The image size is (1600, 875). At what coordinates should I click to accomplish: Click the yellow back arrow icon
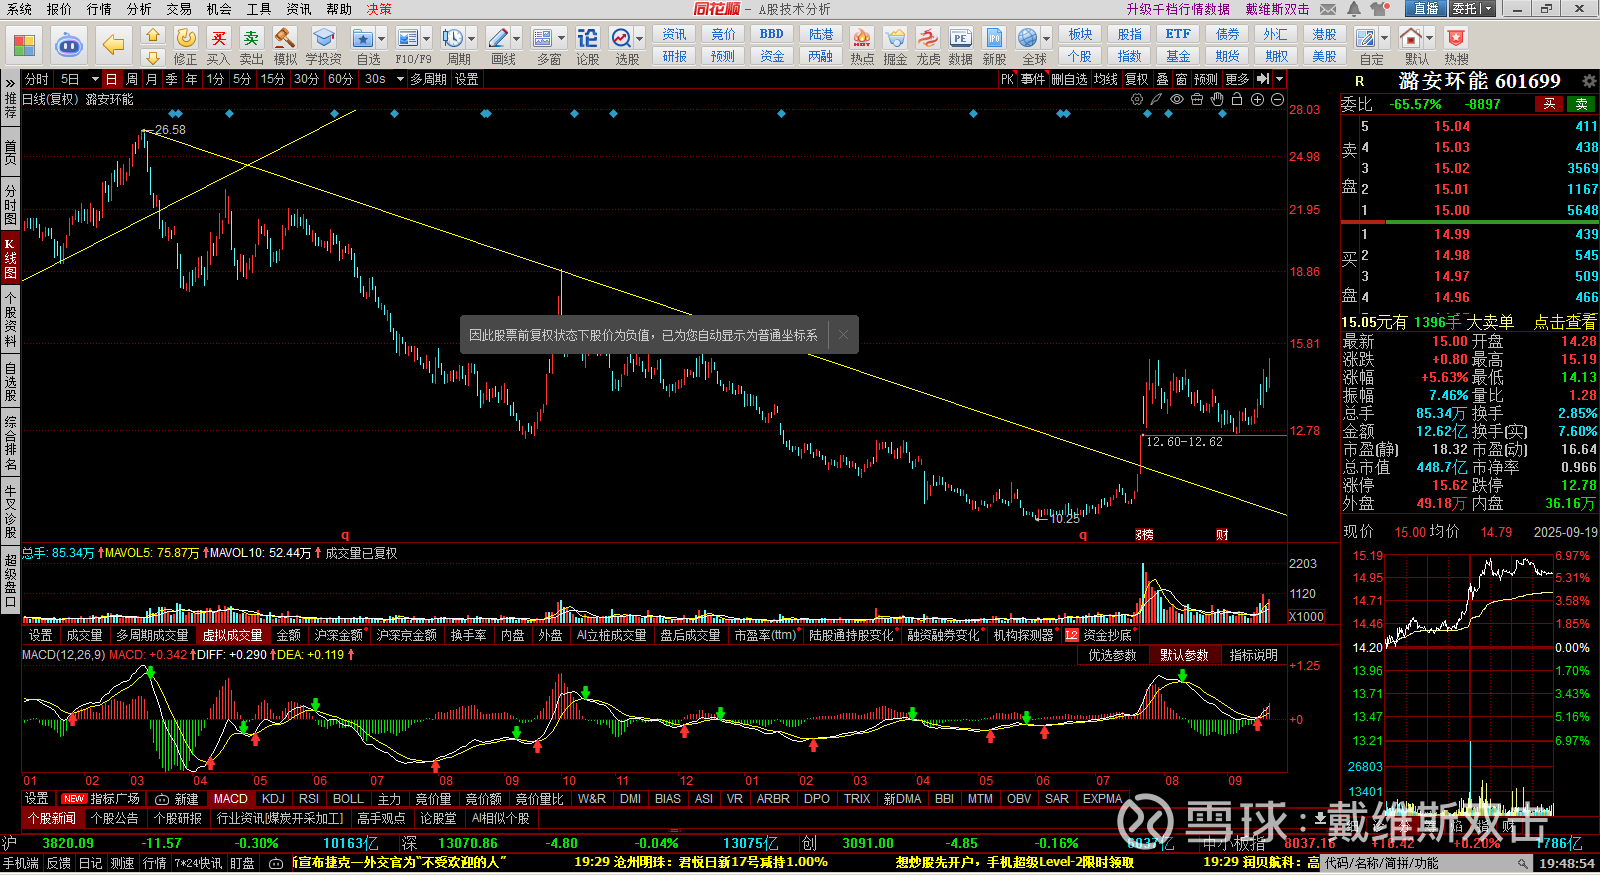[x=114, y=45]
